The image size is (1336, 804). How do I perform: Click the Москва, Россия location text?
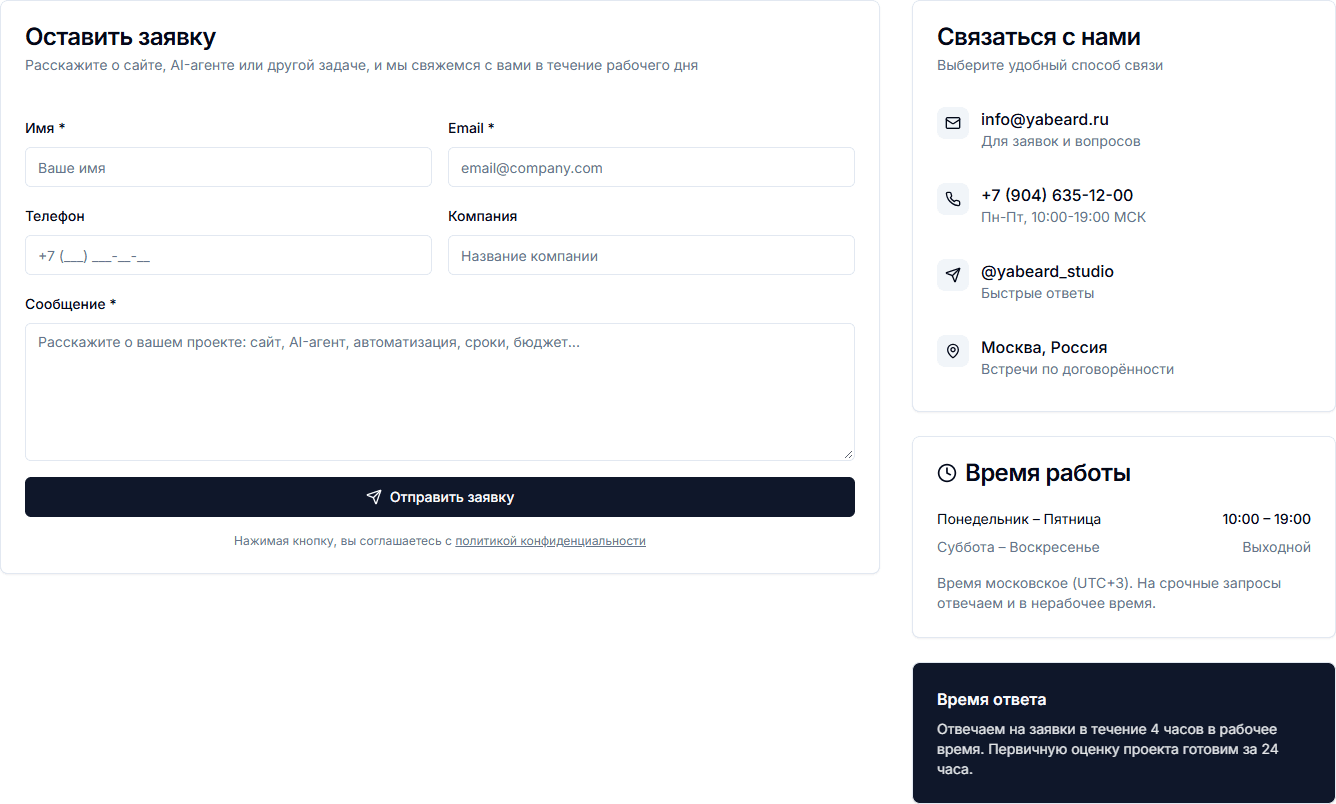click(x=1044, y=347)
